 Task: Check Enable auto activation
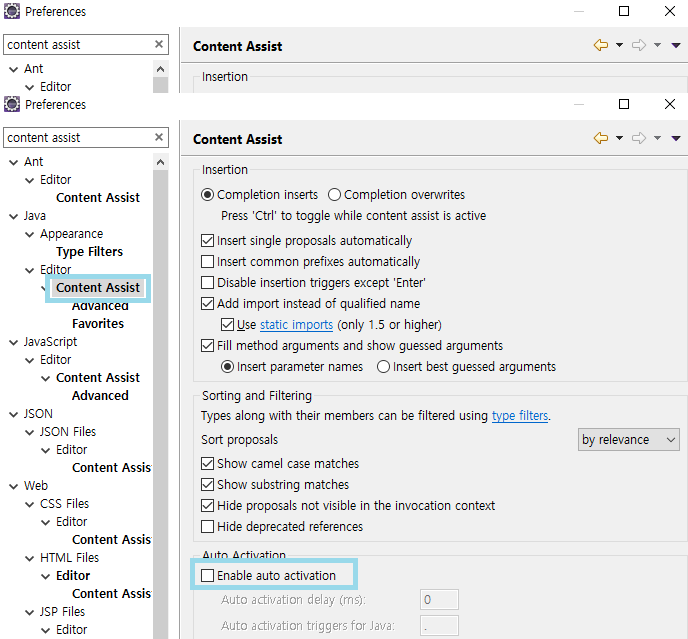point(207,575)
